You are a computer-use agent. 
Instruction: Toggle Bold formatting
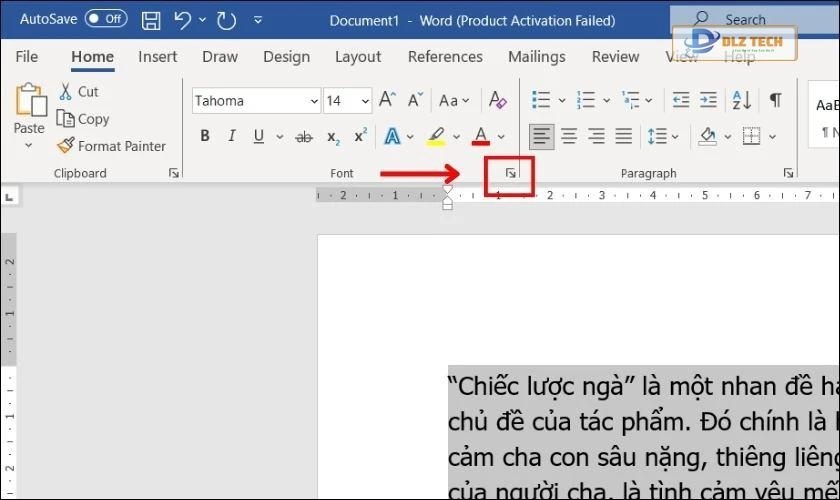pos(205,136)
